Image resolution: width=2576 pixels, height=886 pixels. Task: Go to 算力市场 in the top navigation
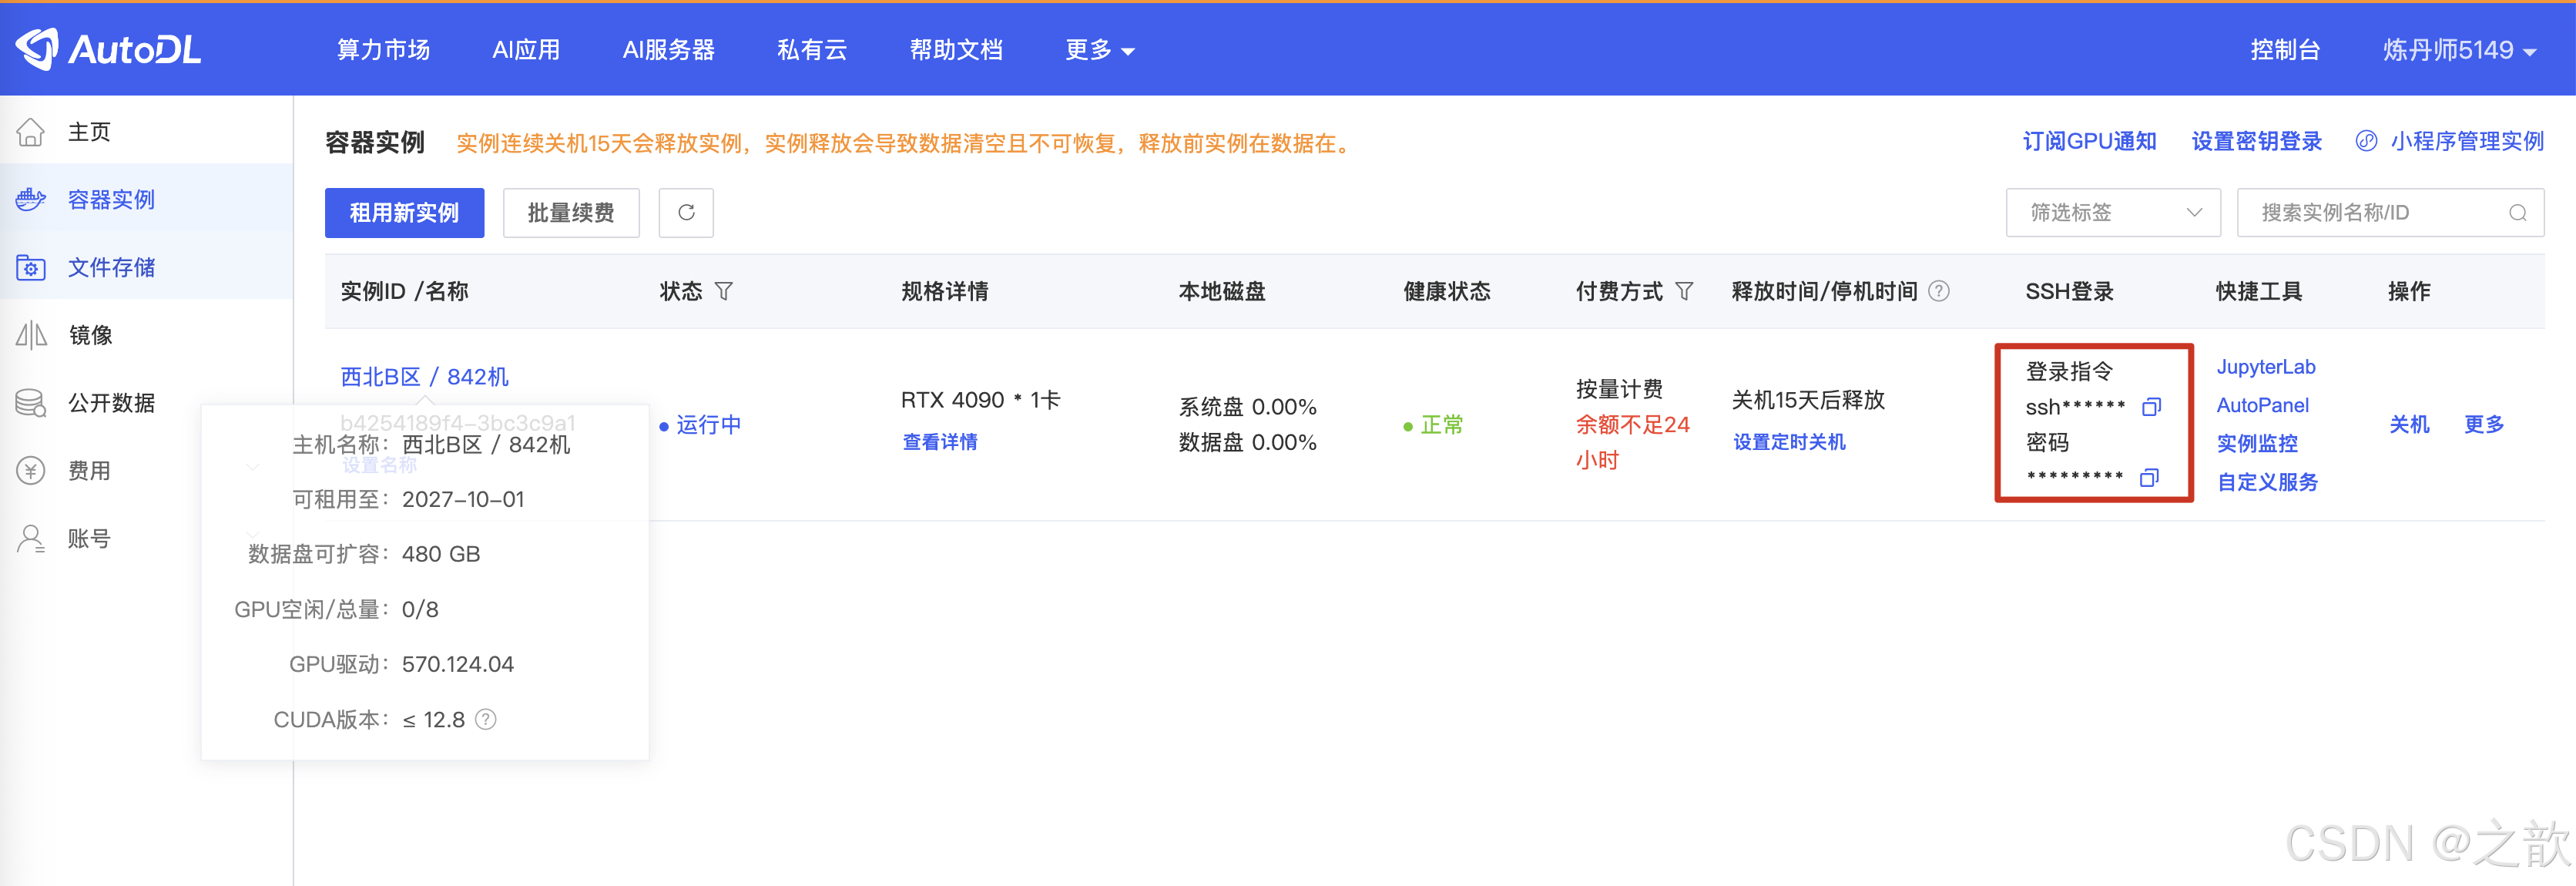tap(383, 50)
